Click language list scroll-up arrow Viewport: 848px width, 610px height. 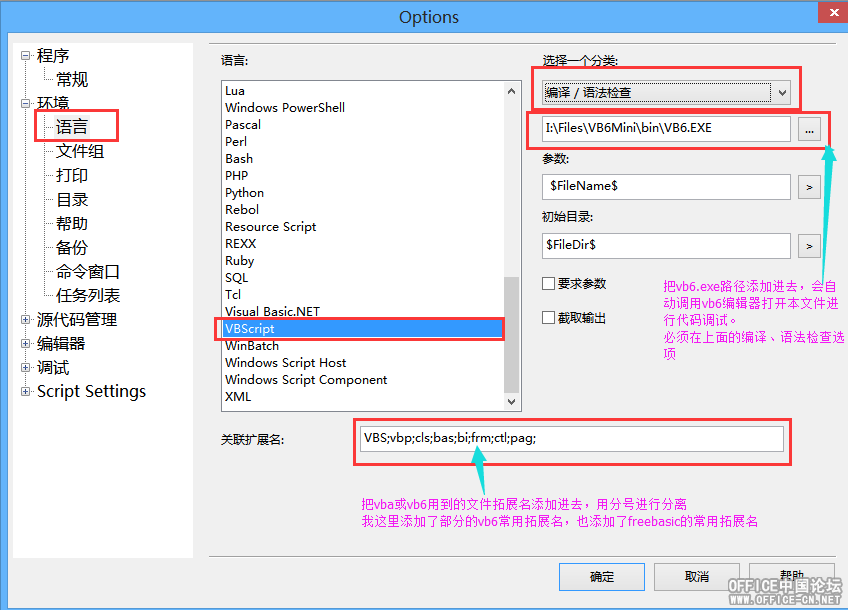(x=511, y=91)
